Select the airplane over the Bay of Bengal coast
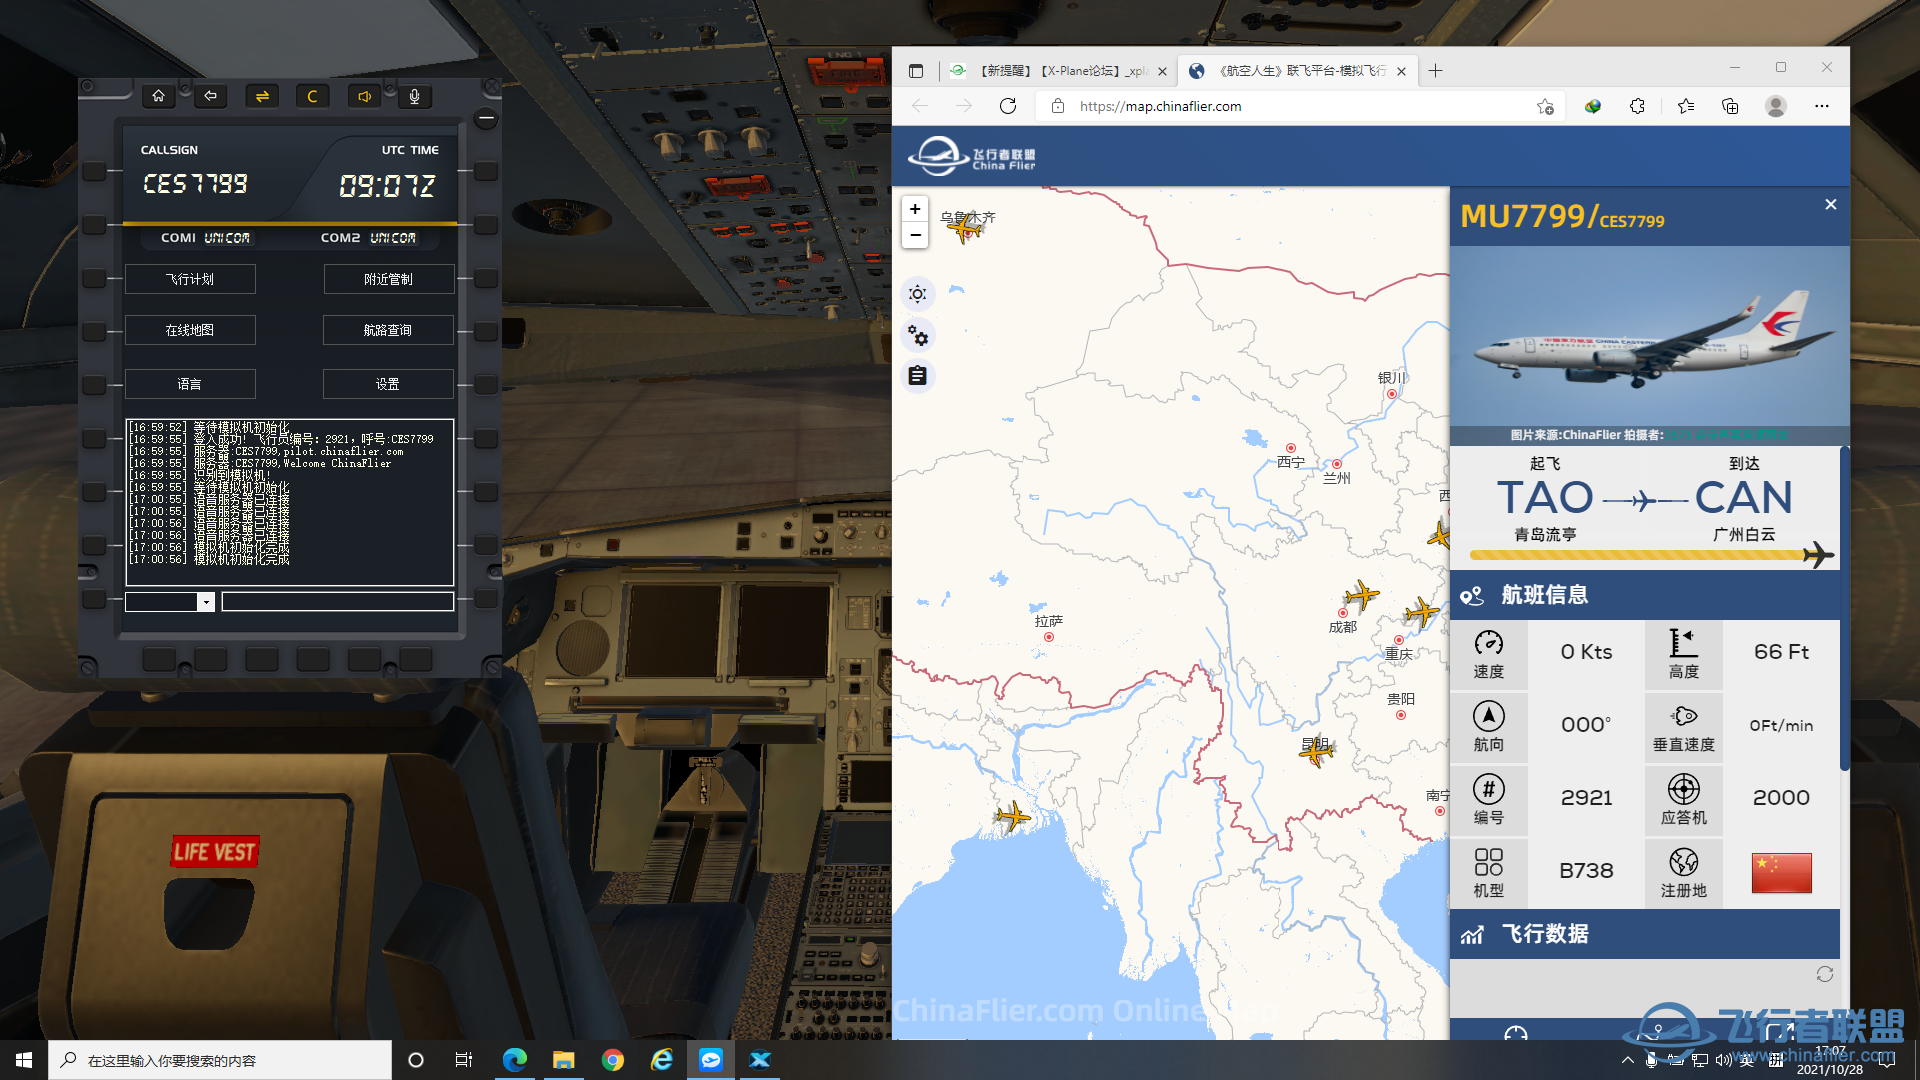1920x1080 pixels. click(x=1013, y=817)
